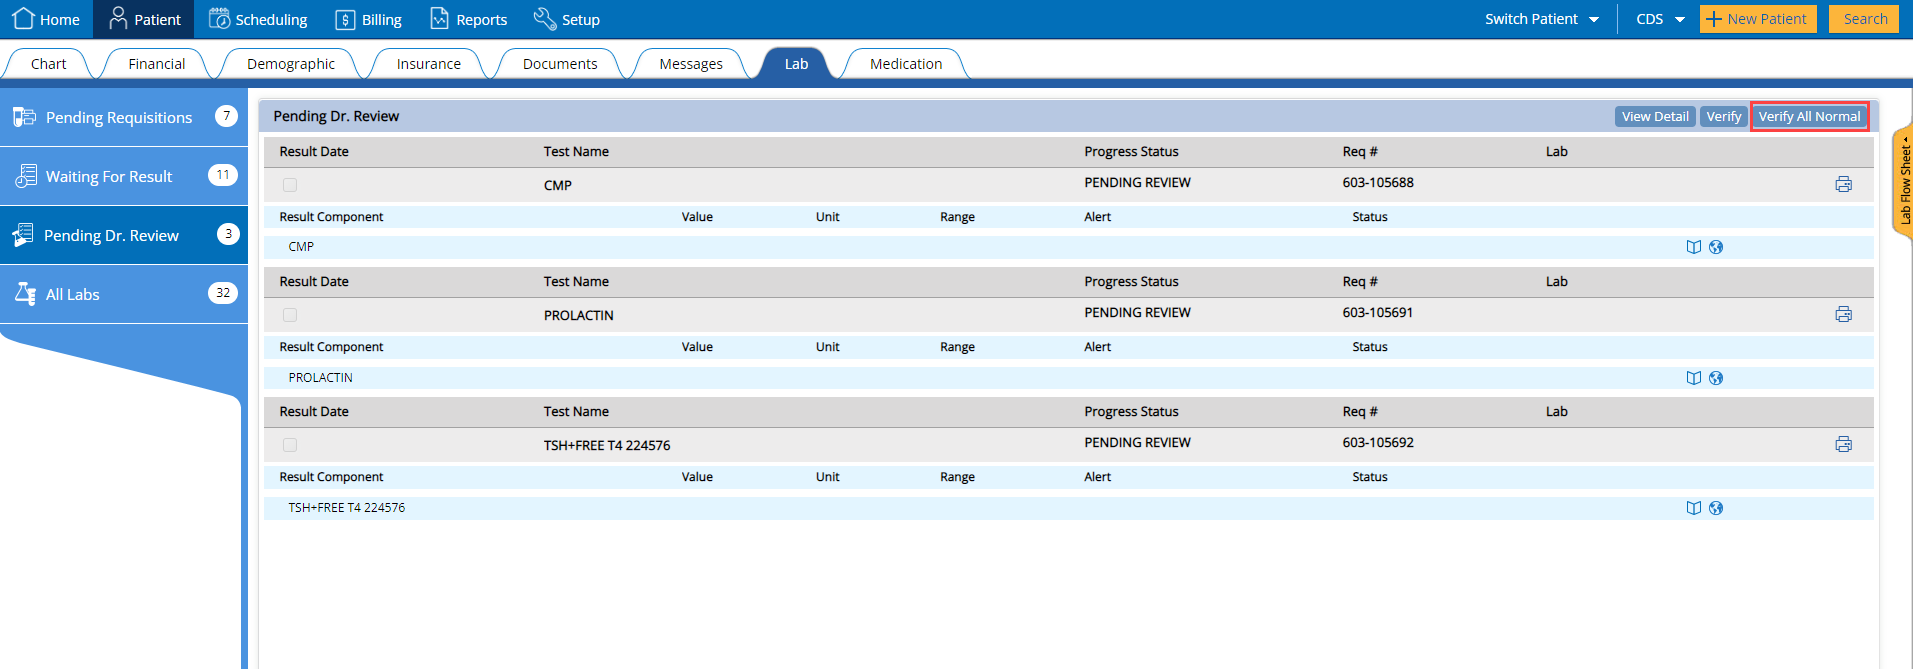Click the 7 badge on Pending Requisitions
Screen dimensions: 1913x669
226,116
